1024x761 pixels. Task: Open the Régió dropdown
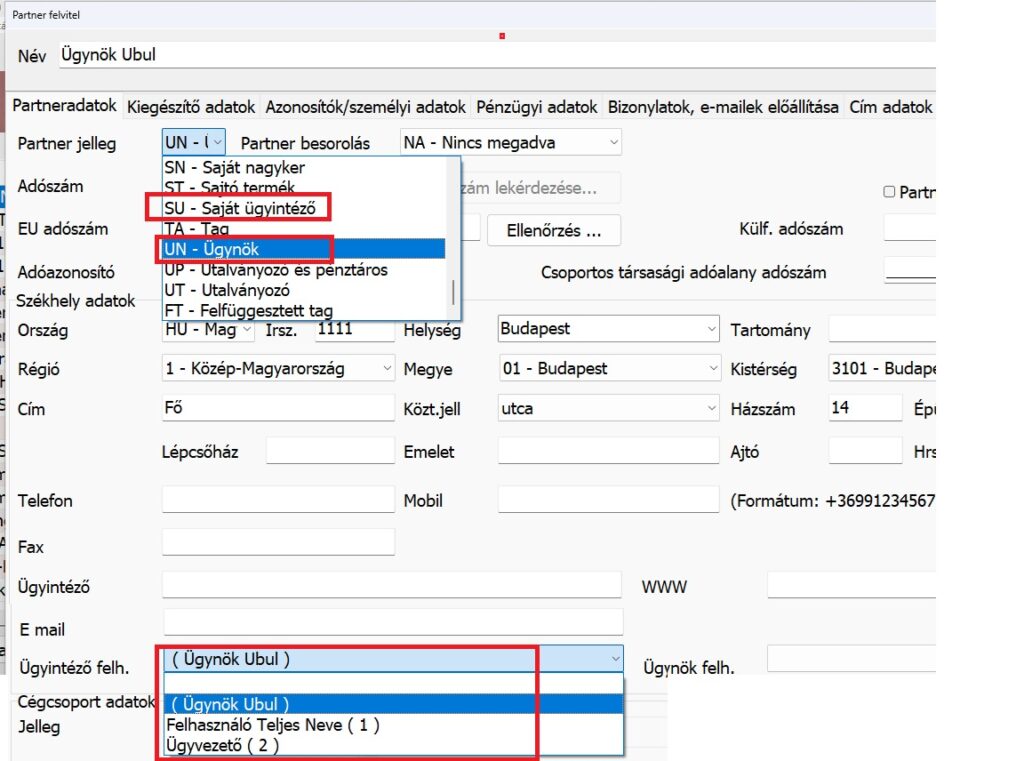pyautogui.click(x=278, y=368)
